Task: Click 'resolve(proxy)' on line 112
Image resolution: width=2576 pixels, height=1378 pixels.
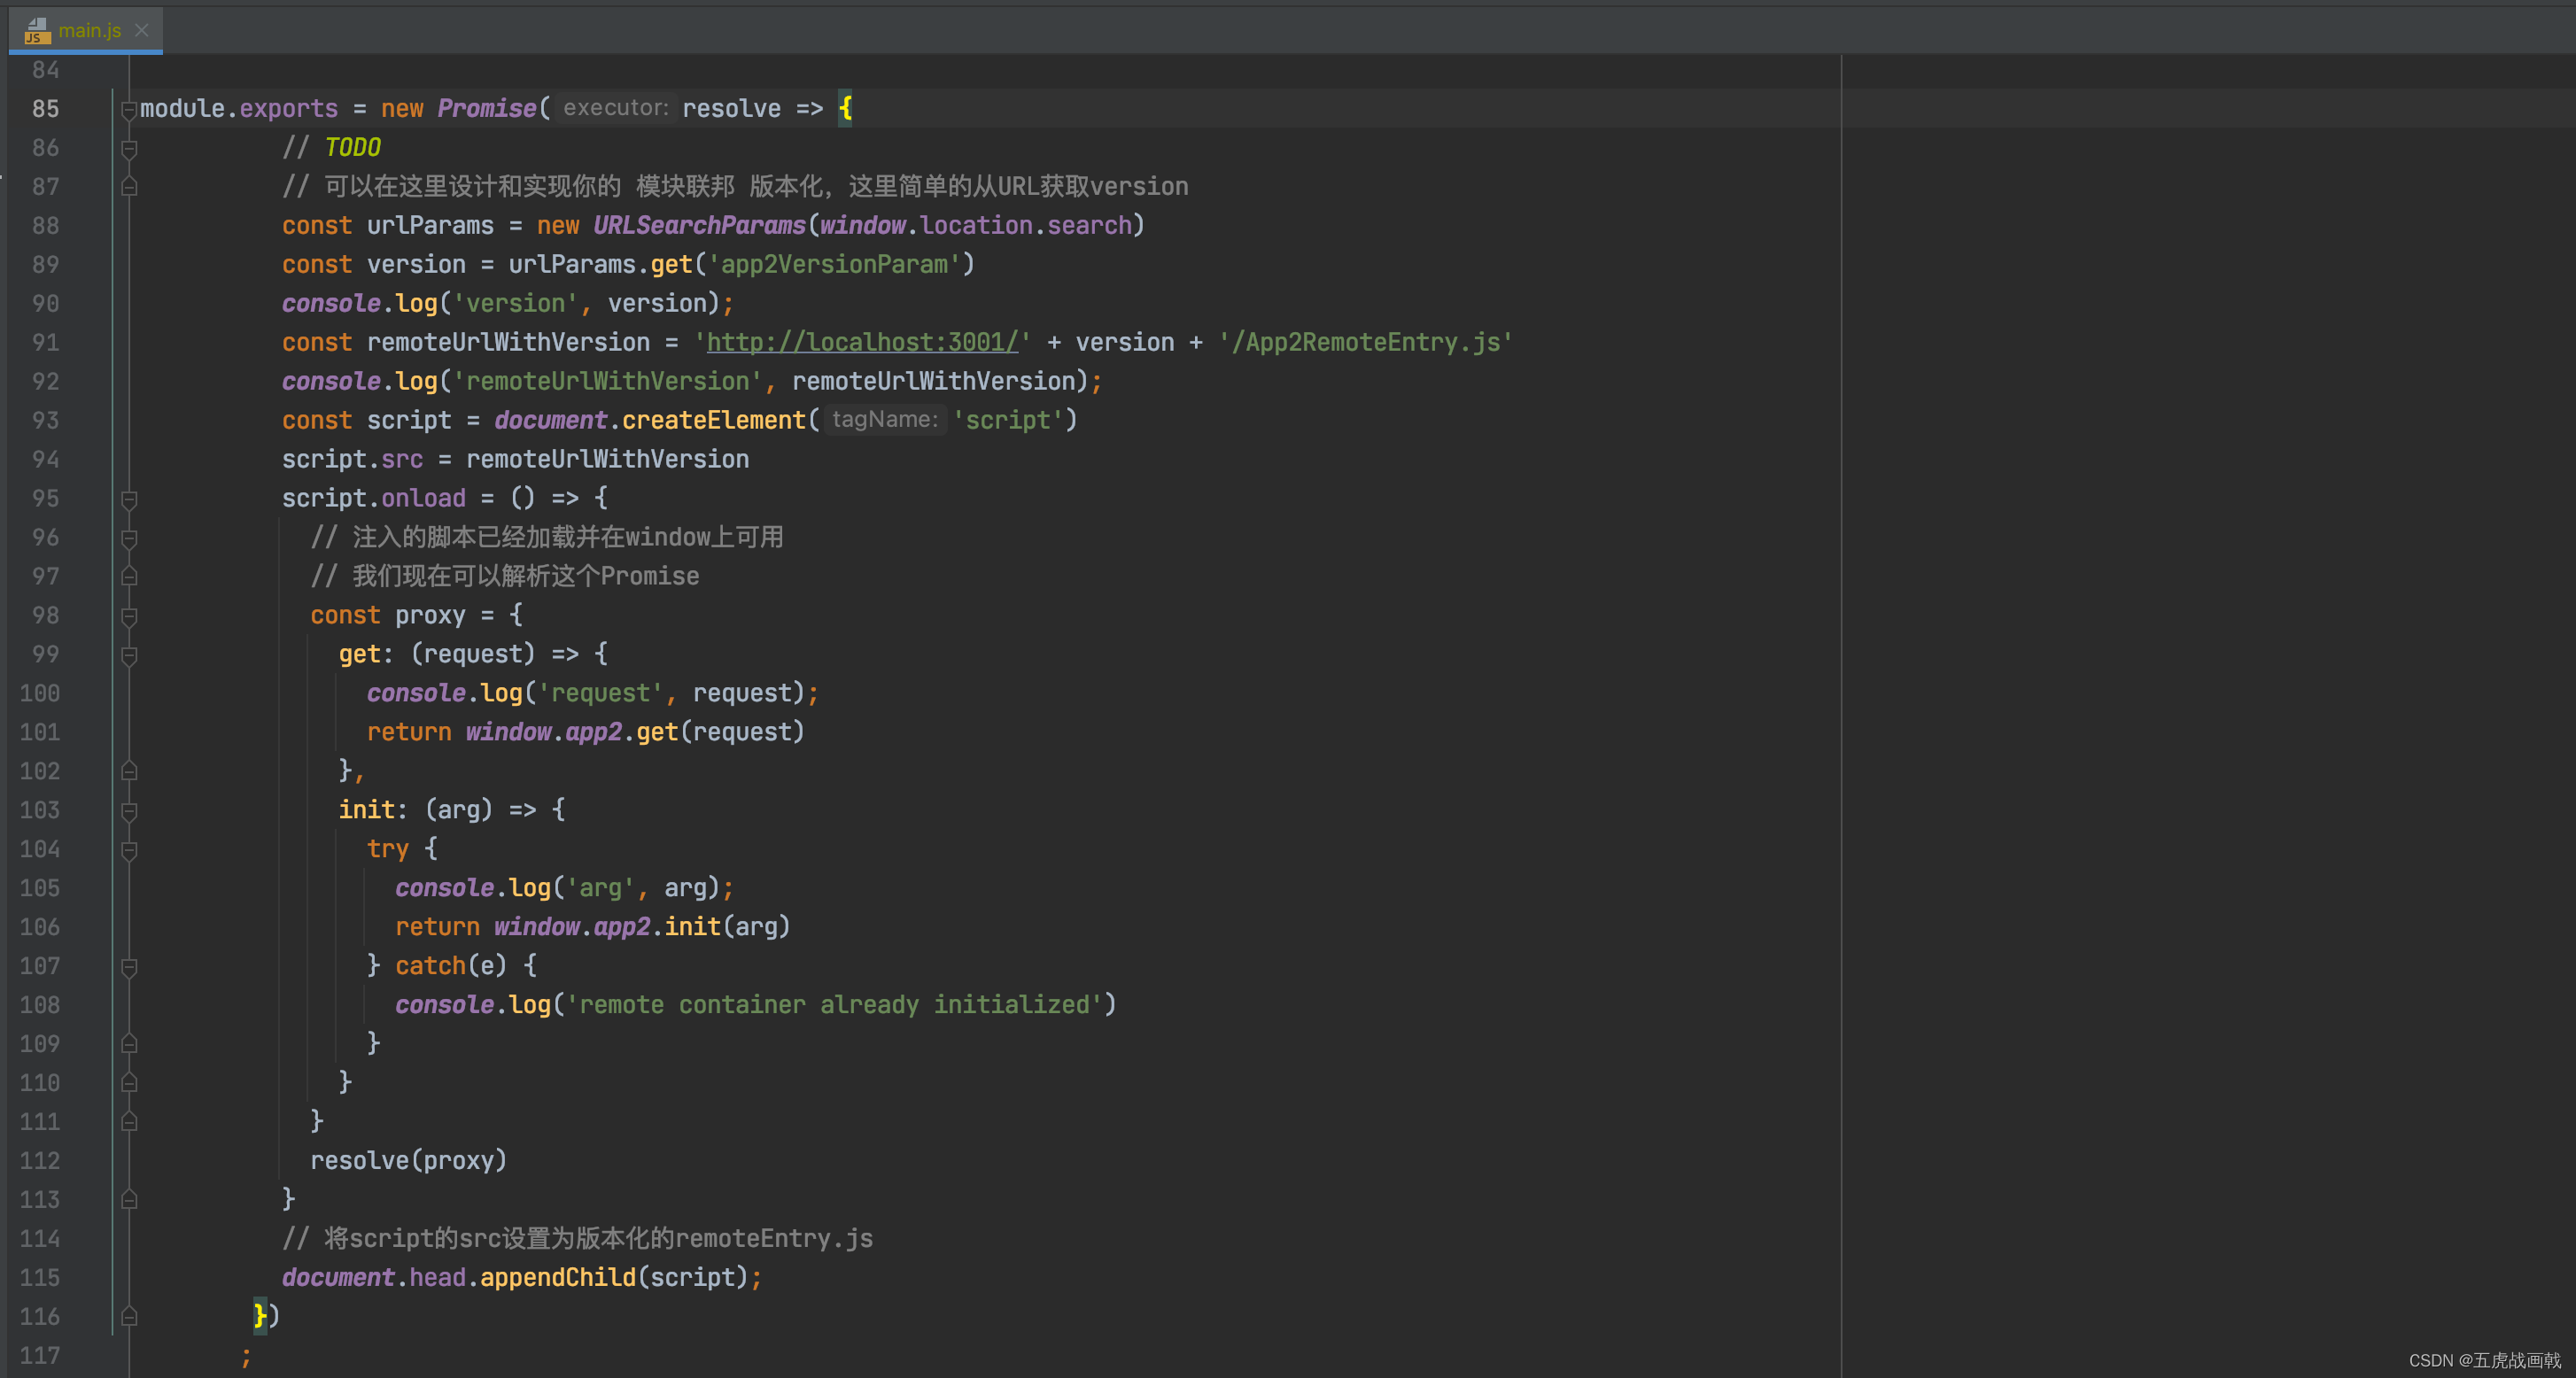Action: tap(409, 1161)
